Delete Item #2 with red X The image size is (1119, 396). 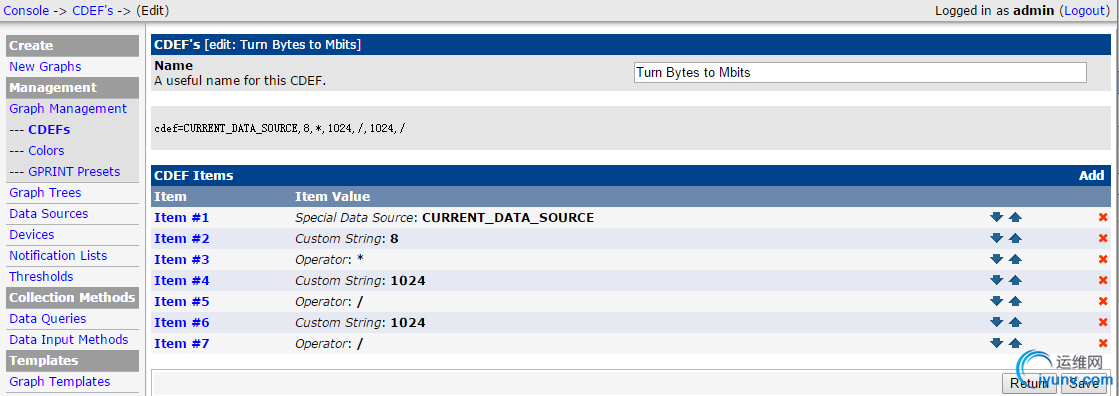(1103, 238)
